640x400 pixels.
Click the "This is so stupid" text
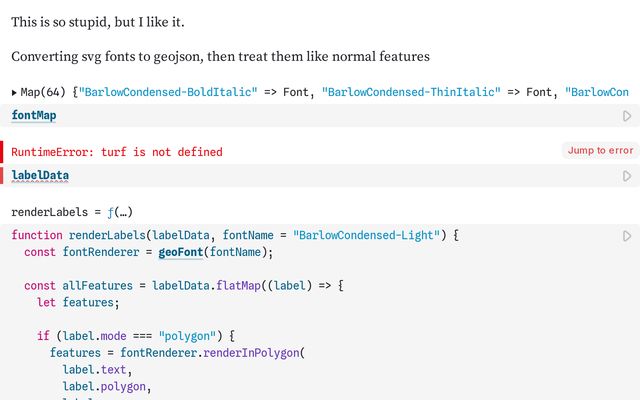click(98, 21)
